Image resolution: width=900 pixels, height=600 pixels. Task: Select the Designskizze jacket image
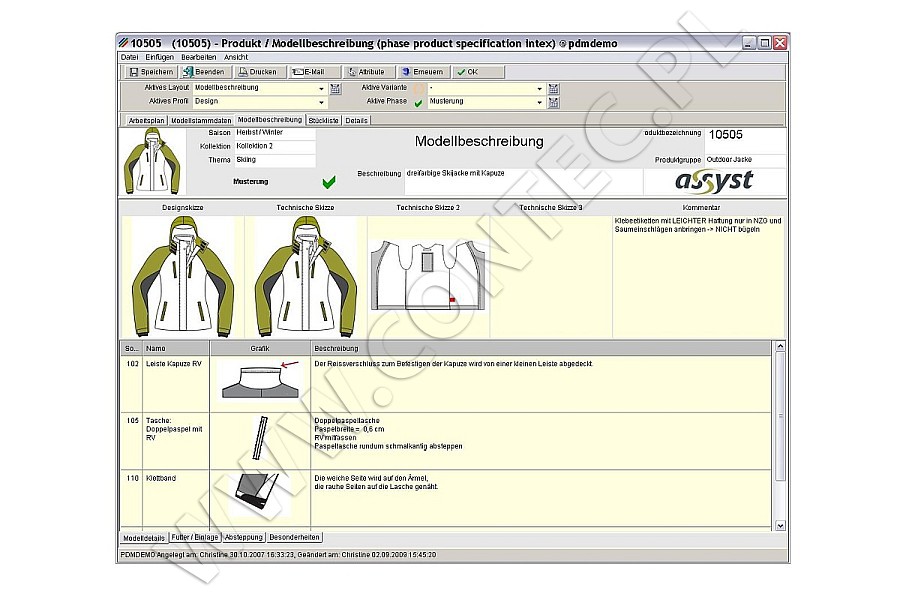click(183, 276)
